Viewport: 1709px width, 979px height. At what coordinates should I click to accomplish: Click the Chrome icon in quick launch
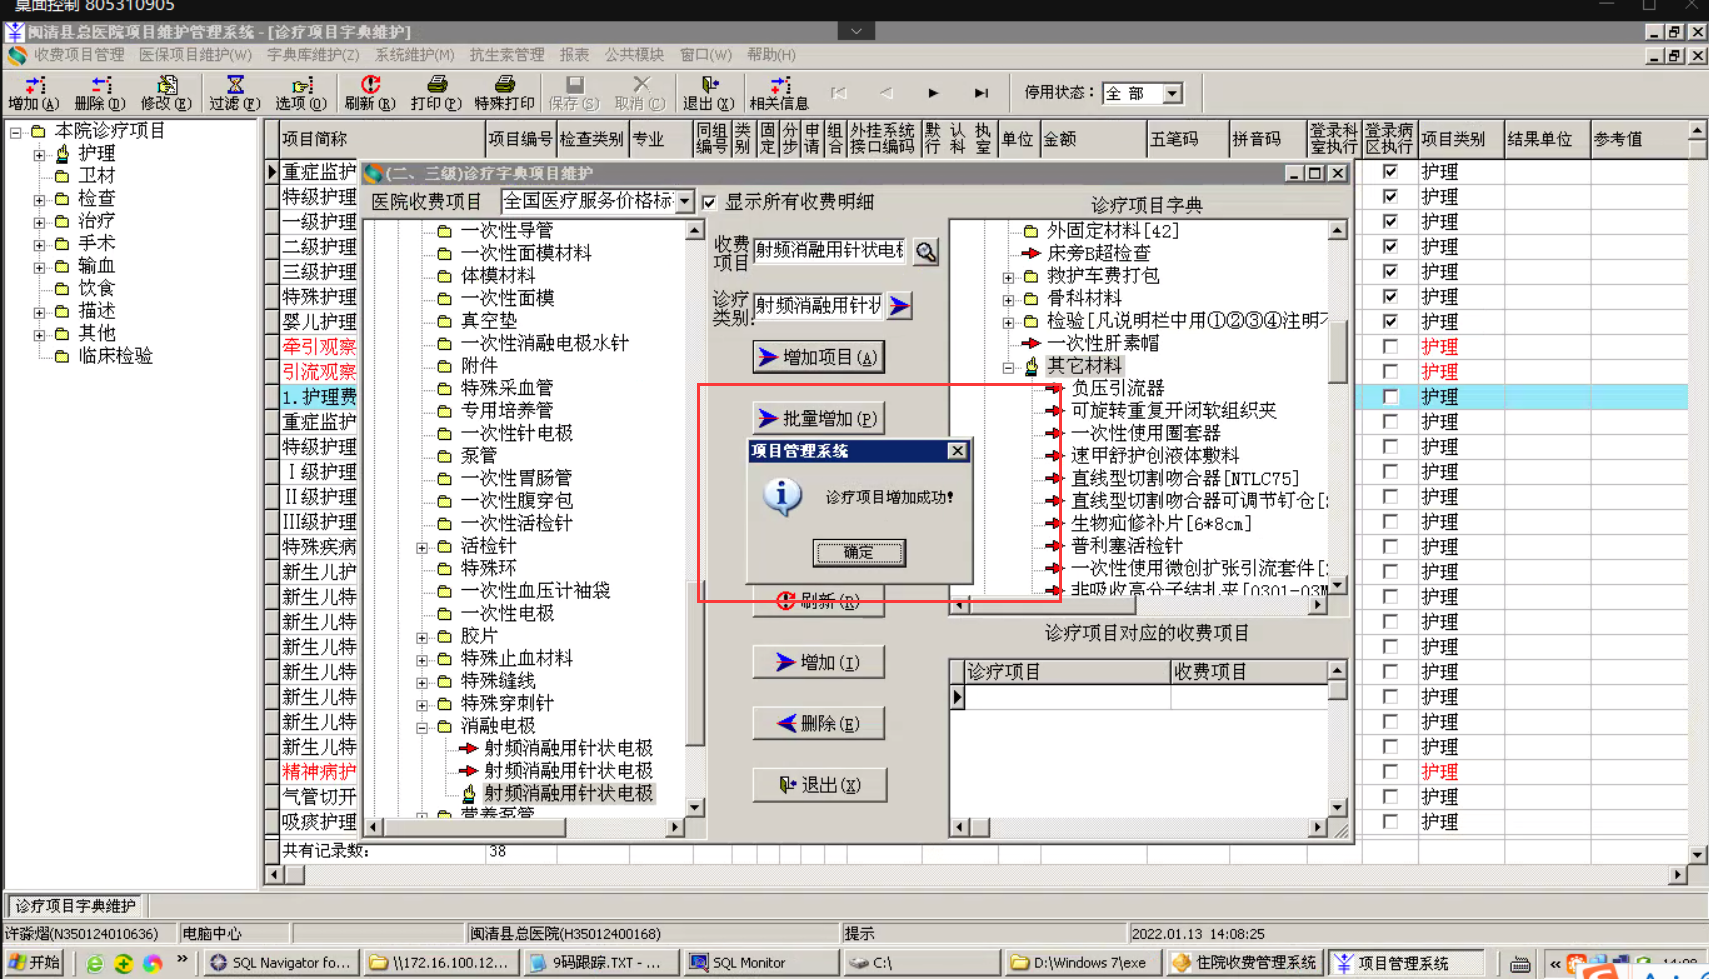click(x=152, y=963)
